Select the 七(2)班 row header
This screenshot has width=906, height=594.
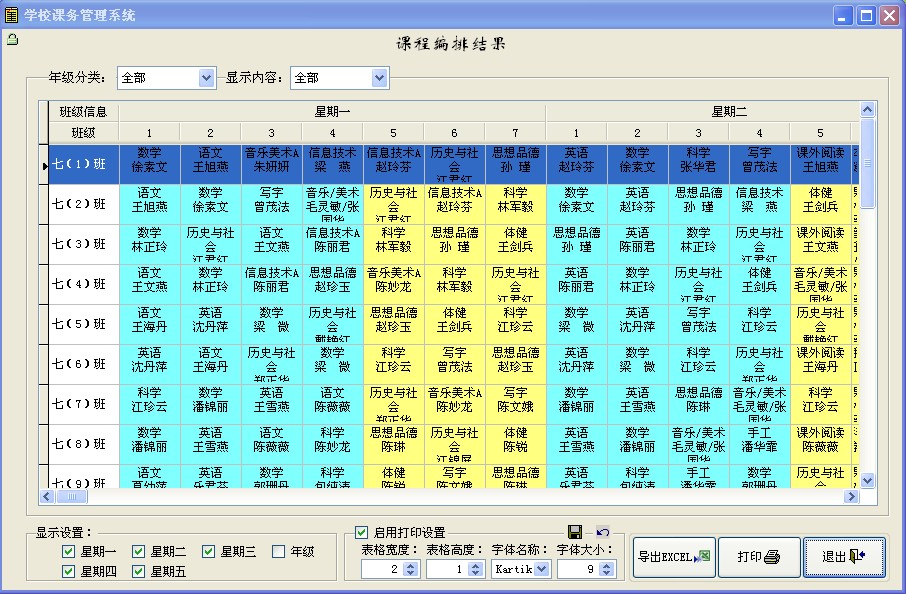point(83,204)
